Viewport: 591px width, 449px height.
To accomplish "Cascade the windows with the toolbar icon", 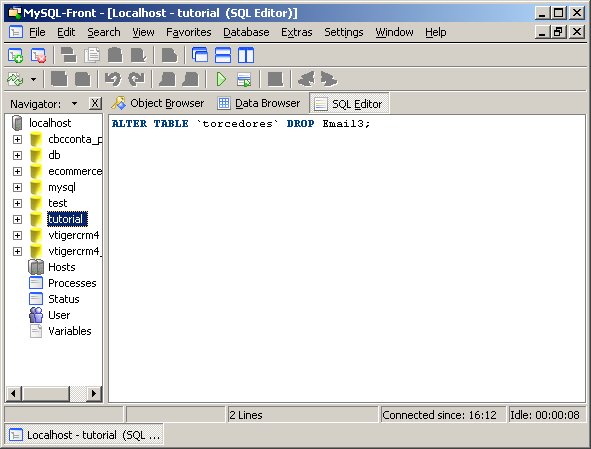I will (200, 55).
